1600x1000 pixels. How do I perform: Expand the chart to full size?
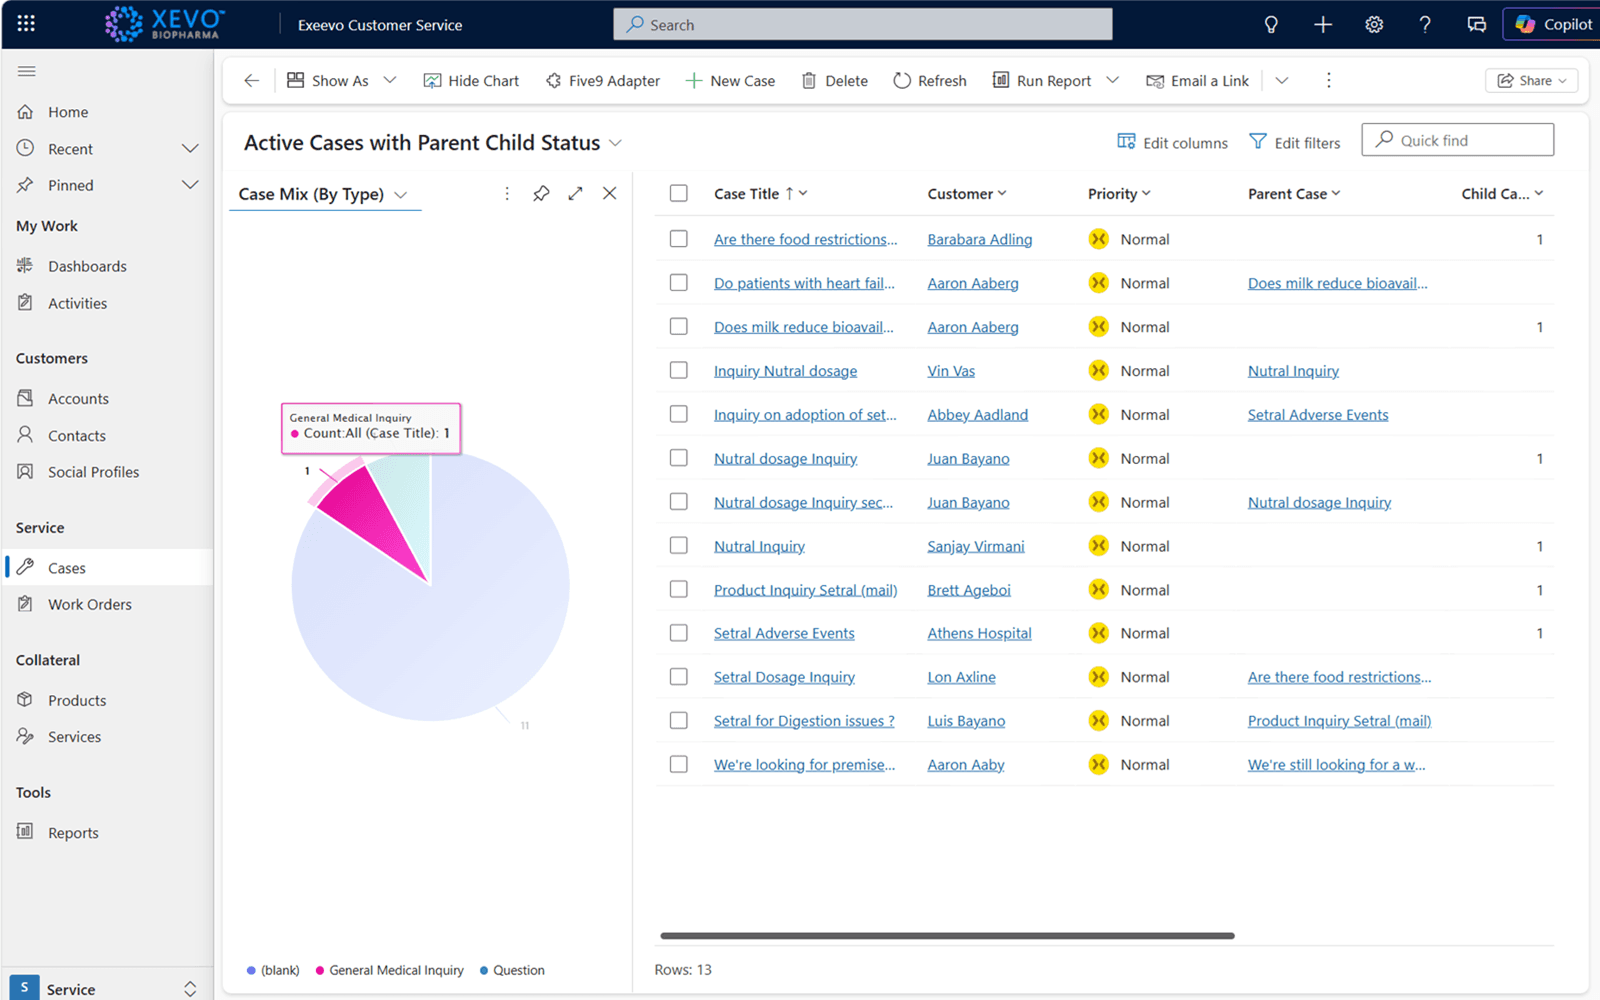click(x=575, y=194)
